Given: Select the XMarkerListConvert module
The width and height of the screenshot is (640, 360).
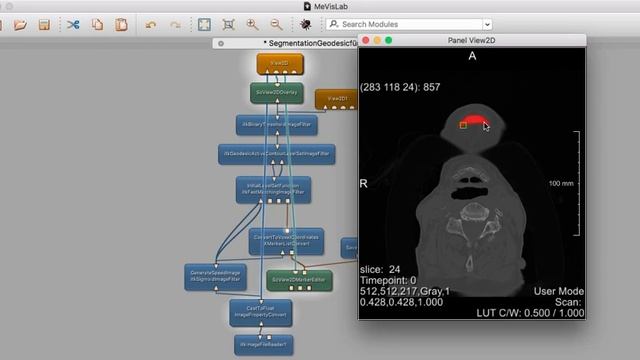Looking at the screenshot, I should pos(287,241).
